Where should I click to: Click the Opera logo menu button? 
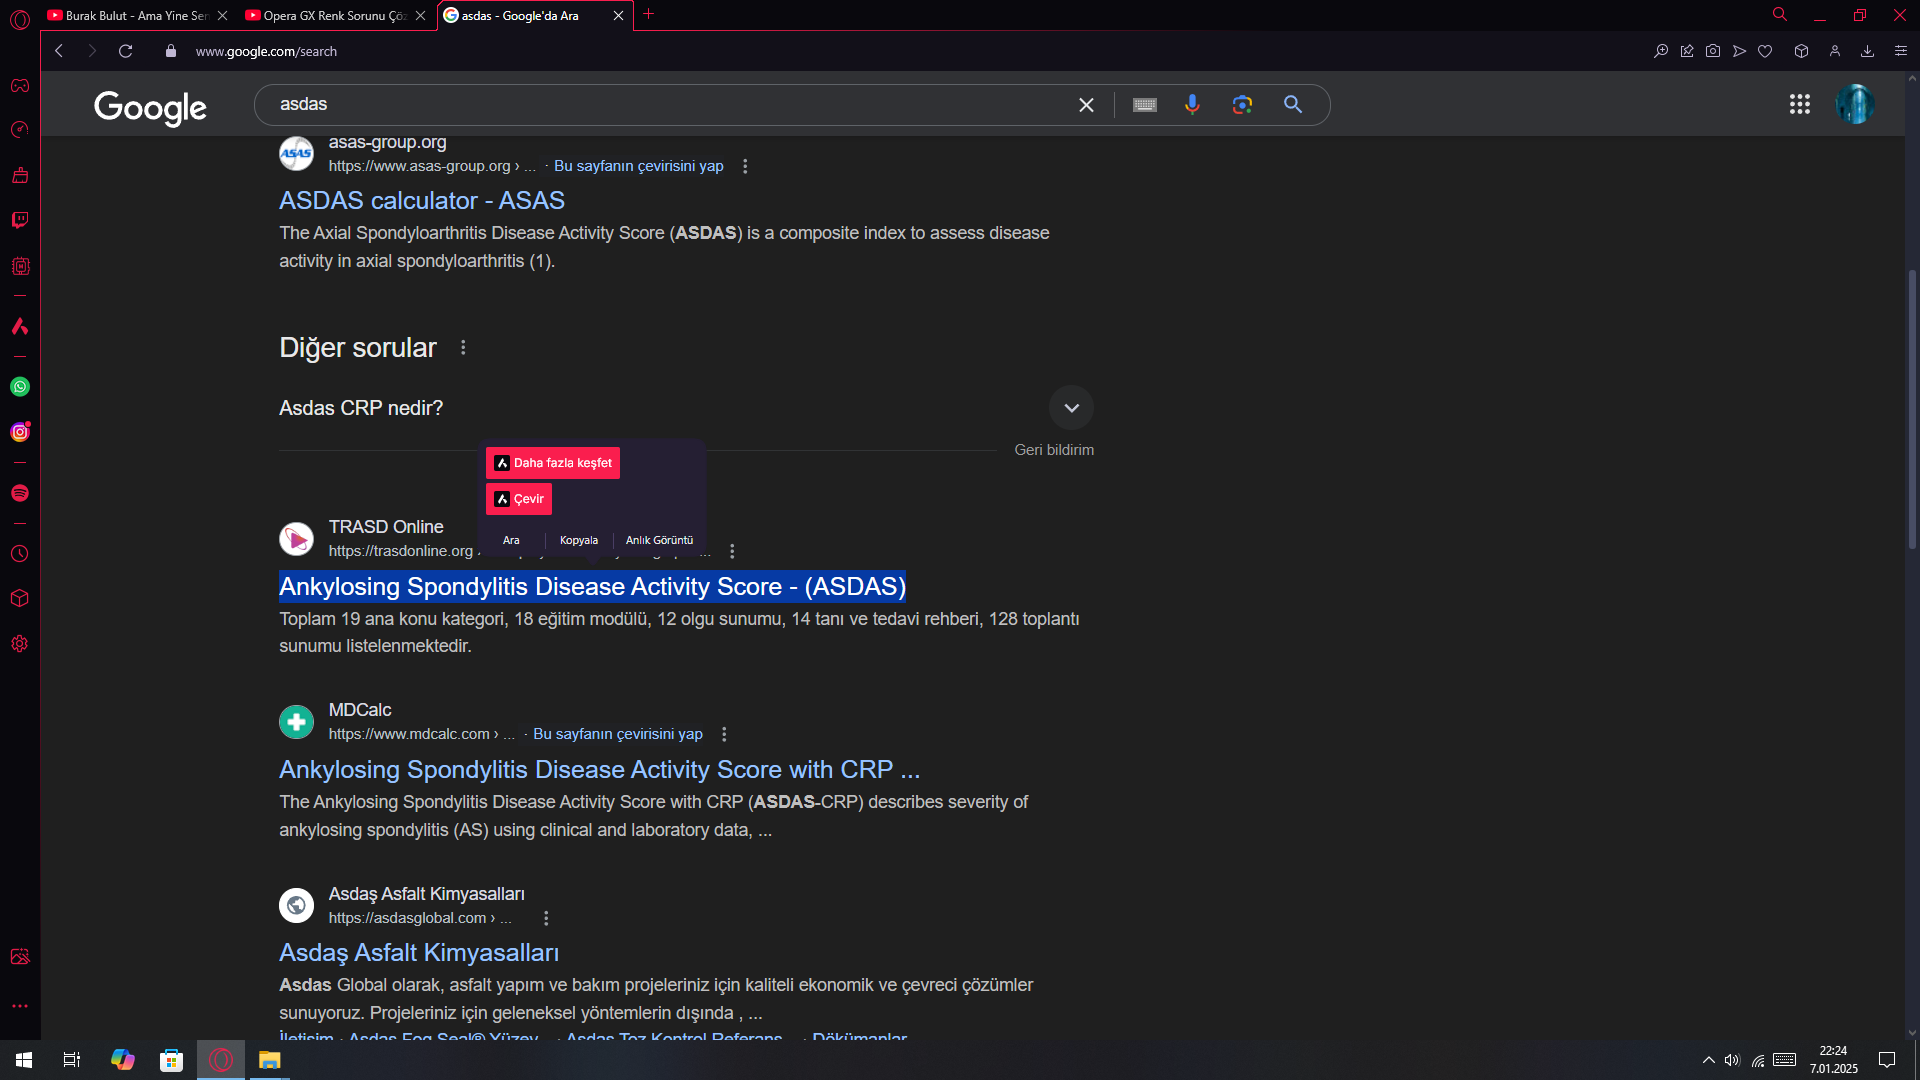[20, 19]
